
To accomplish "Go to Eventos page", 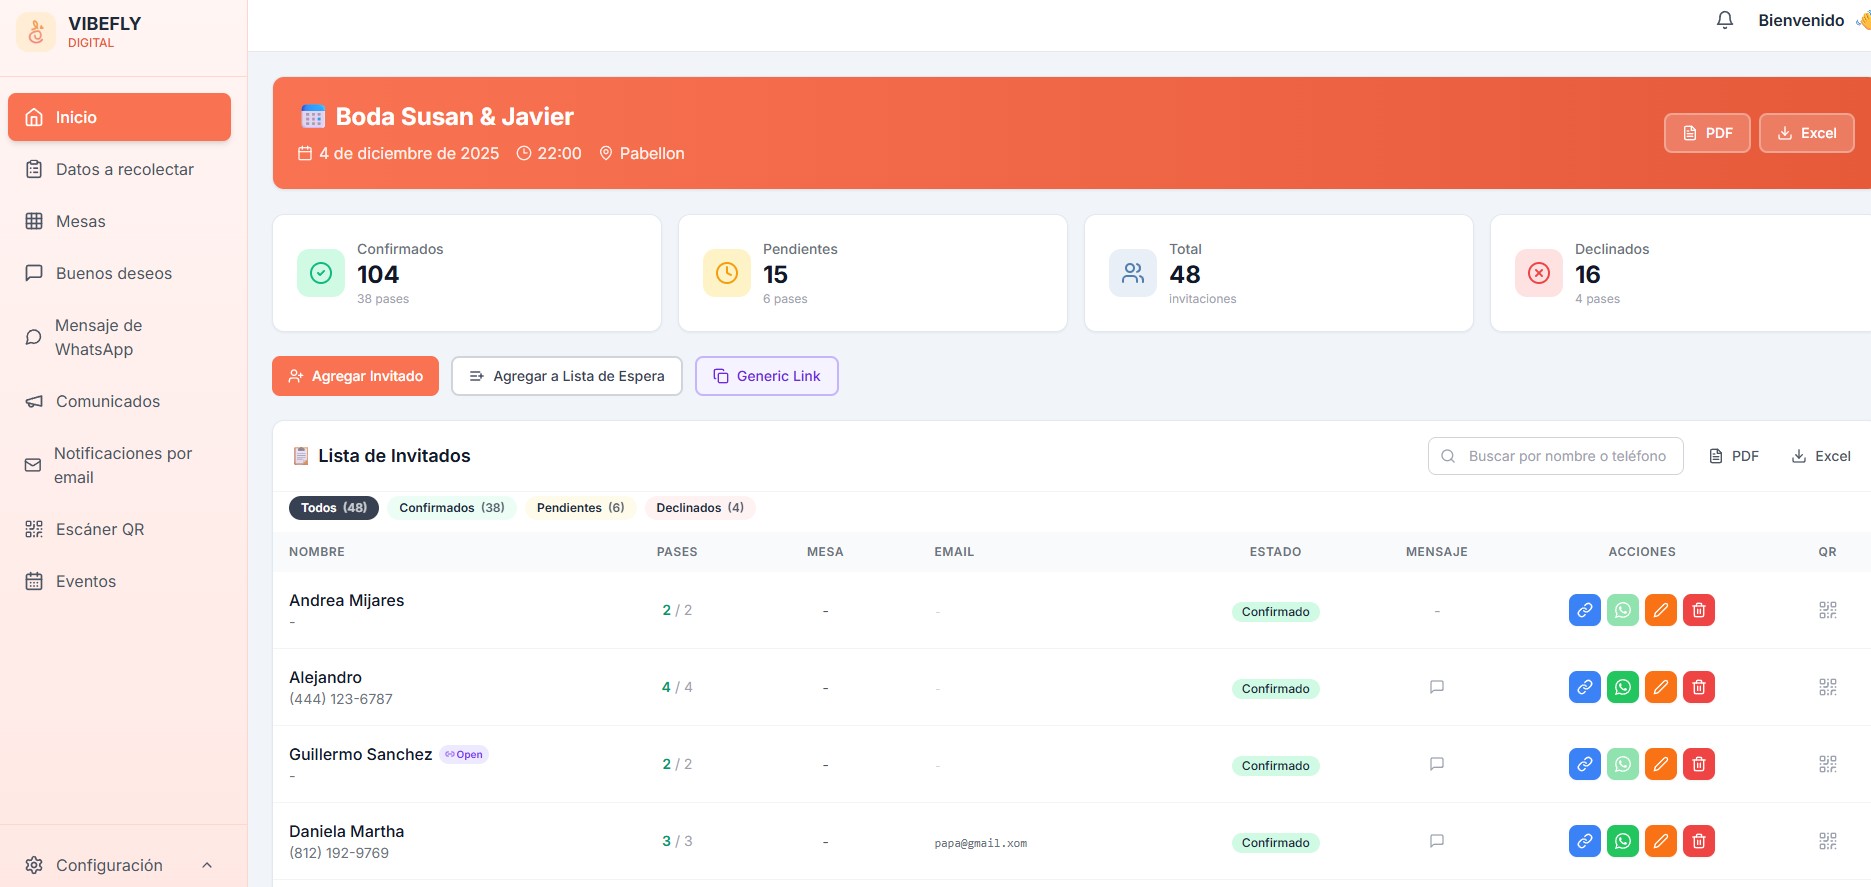I will pos(119,581).
